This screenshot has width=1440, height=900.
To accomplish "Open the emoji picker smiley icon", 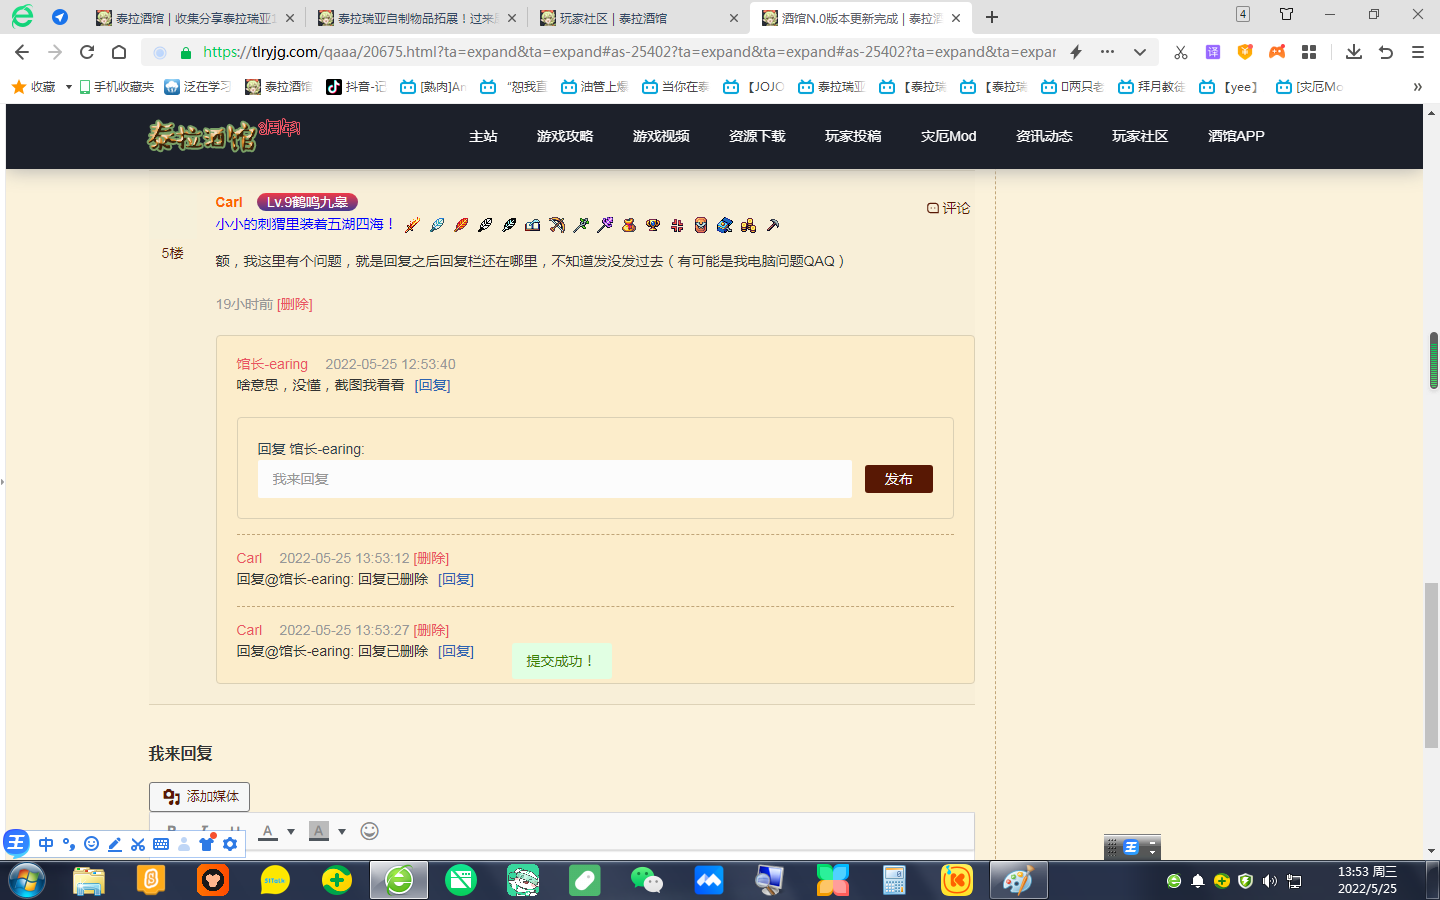I will pyautogui.click(x=370, y=830).
